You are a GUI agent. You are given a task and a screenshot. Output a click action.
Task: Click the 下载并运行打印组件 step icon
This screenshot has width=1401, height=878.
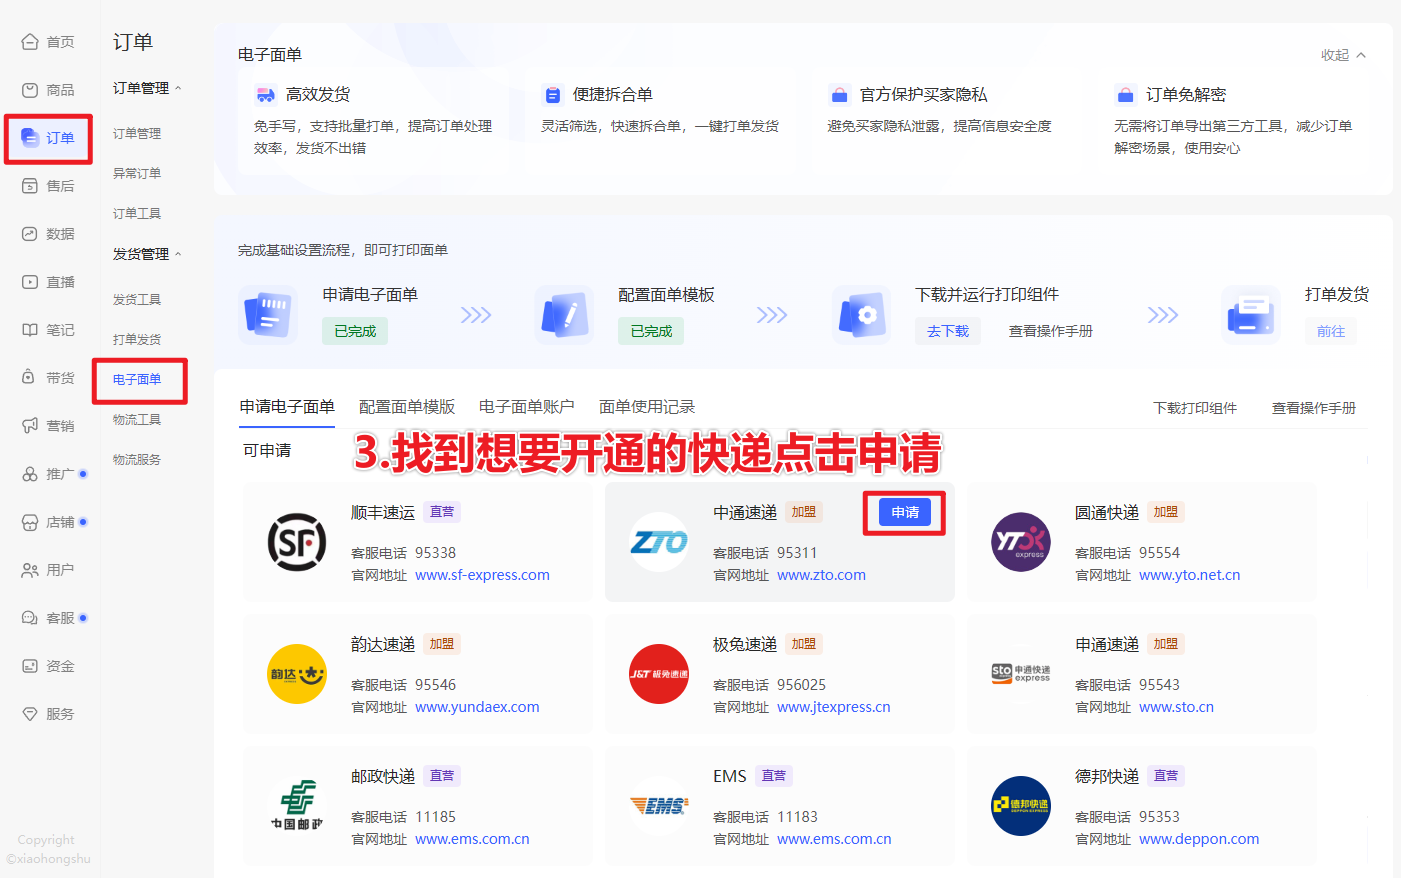(861, 315)
